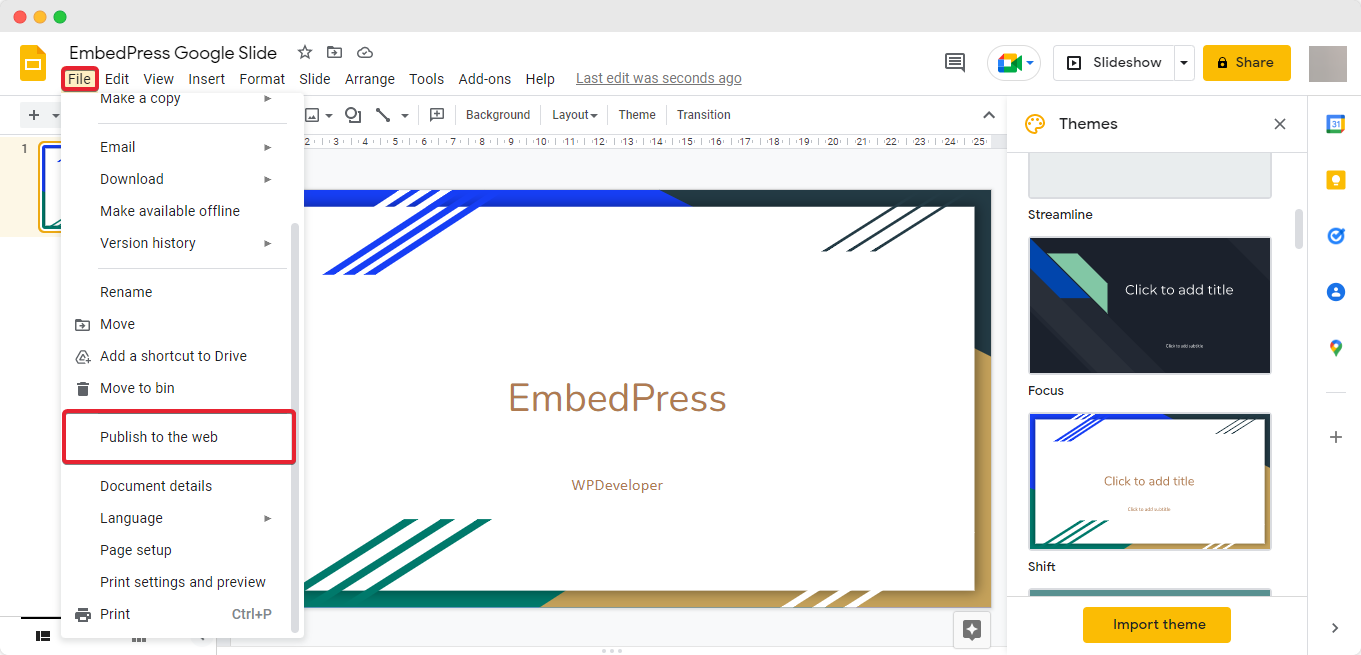
Task: Switch to filmstrip view icon
Action: (43, 636)
